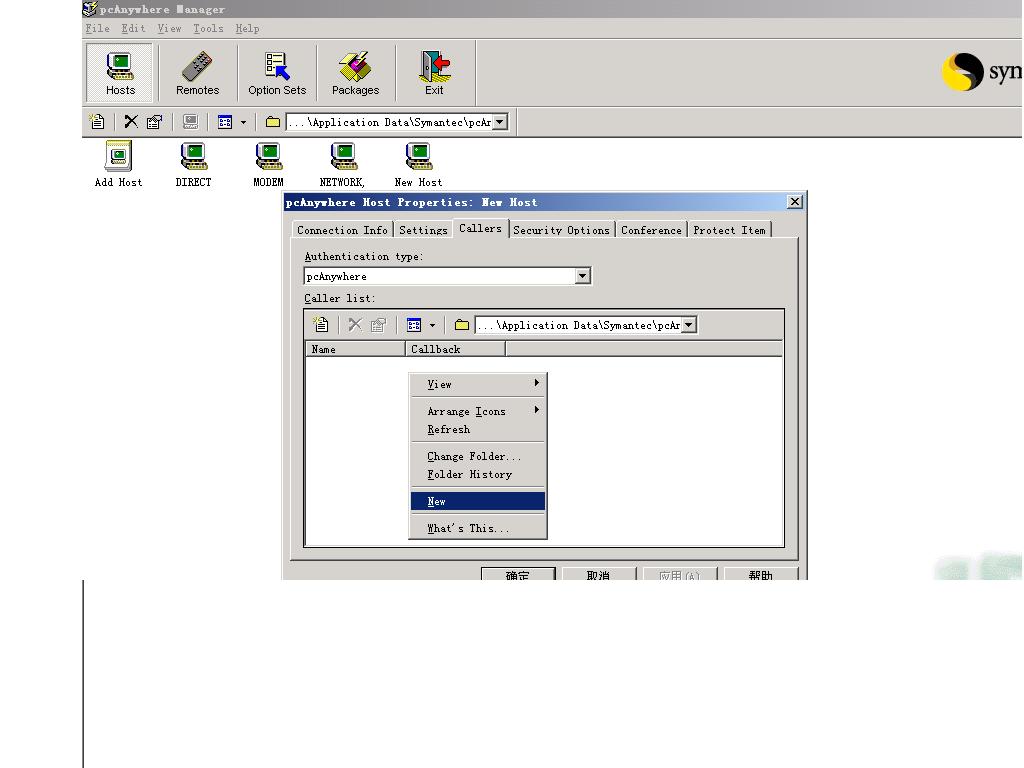The width and height of the screenshot is (1024, 768).
Task: Open the View menu in menu bar
Action: pyautogui.click(x=169, y=29)
